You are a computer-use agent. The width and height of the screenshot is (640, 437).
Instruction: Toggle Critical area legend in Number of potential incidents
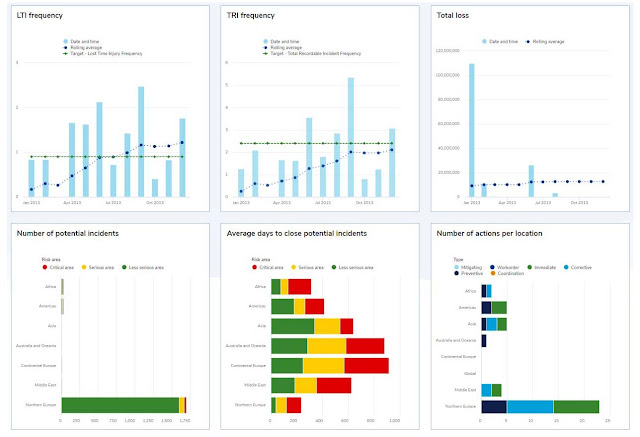58,267
